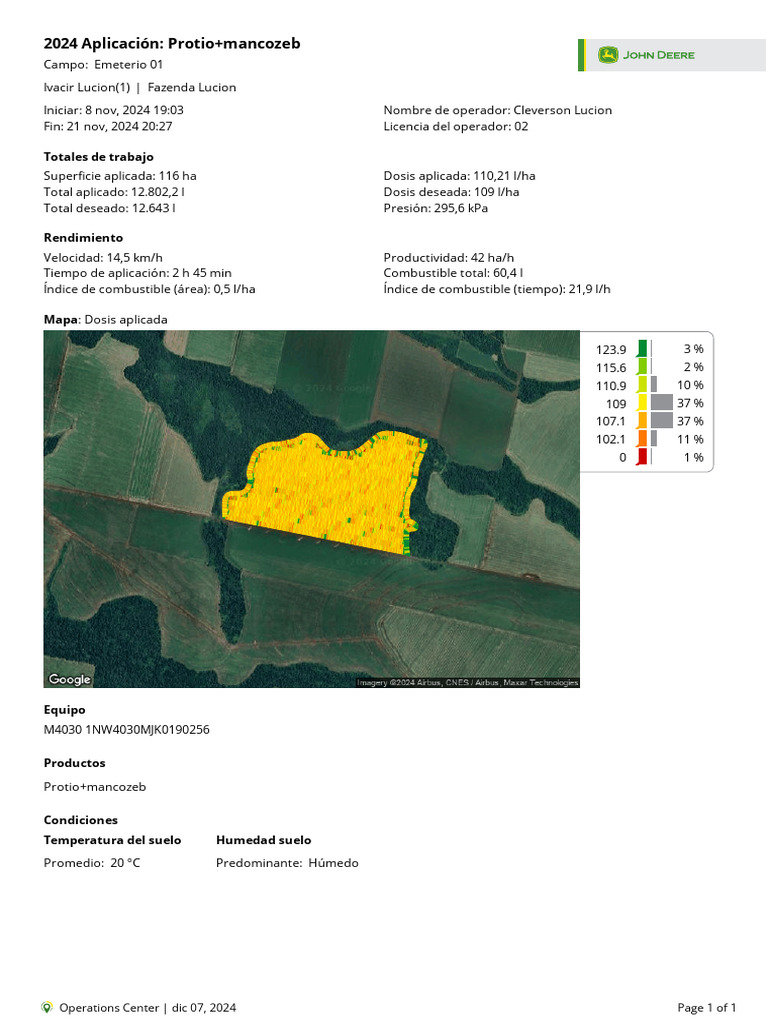The image size is (768, 1024).
Task: Click the 'Humedad suelo' heading
Action: point(264,840)
